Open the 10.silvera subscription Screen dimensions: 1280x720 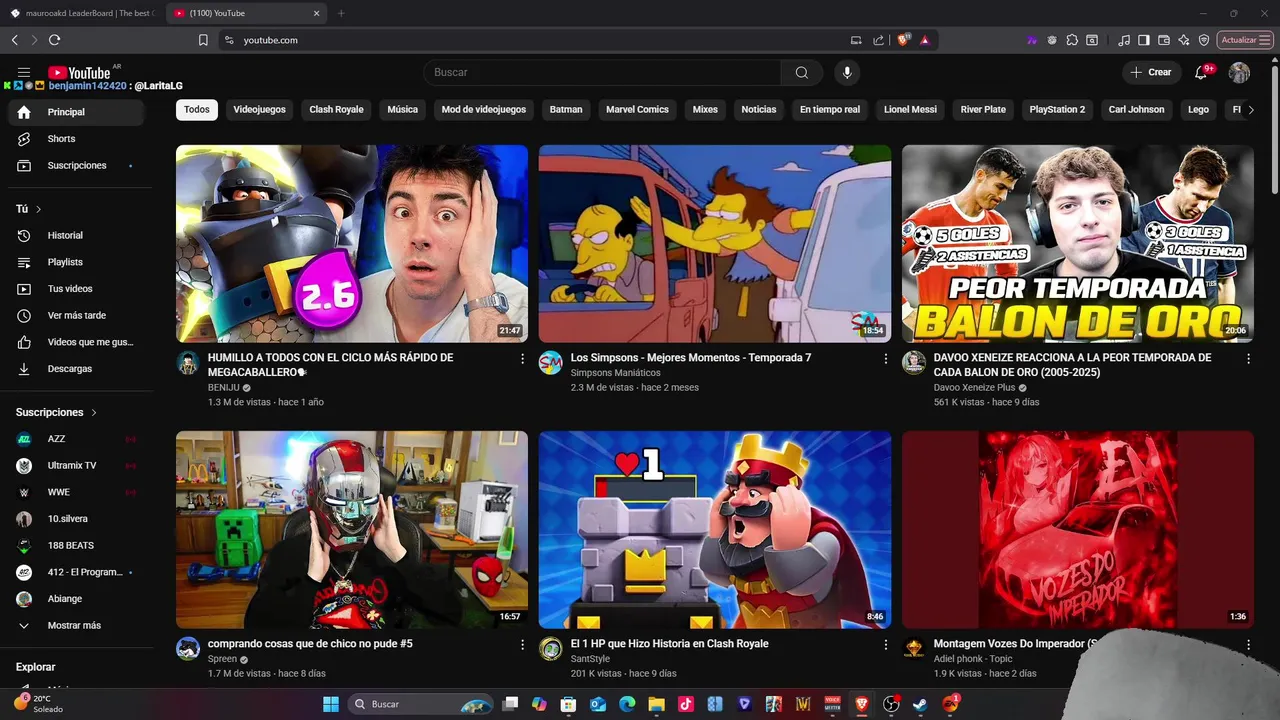pos(76,519)
